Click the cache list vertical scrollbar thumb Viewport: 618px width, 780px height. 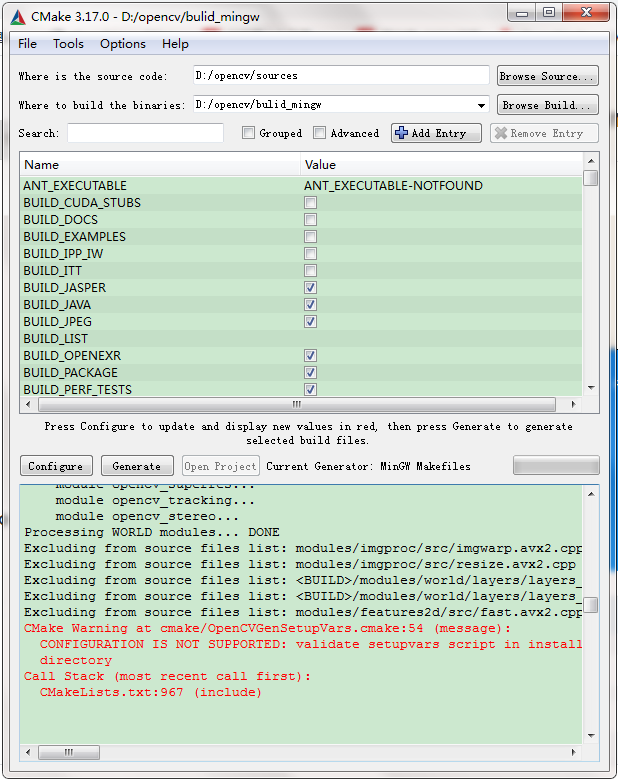click(x=591, y=178)
